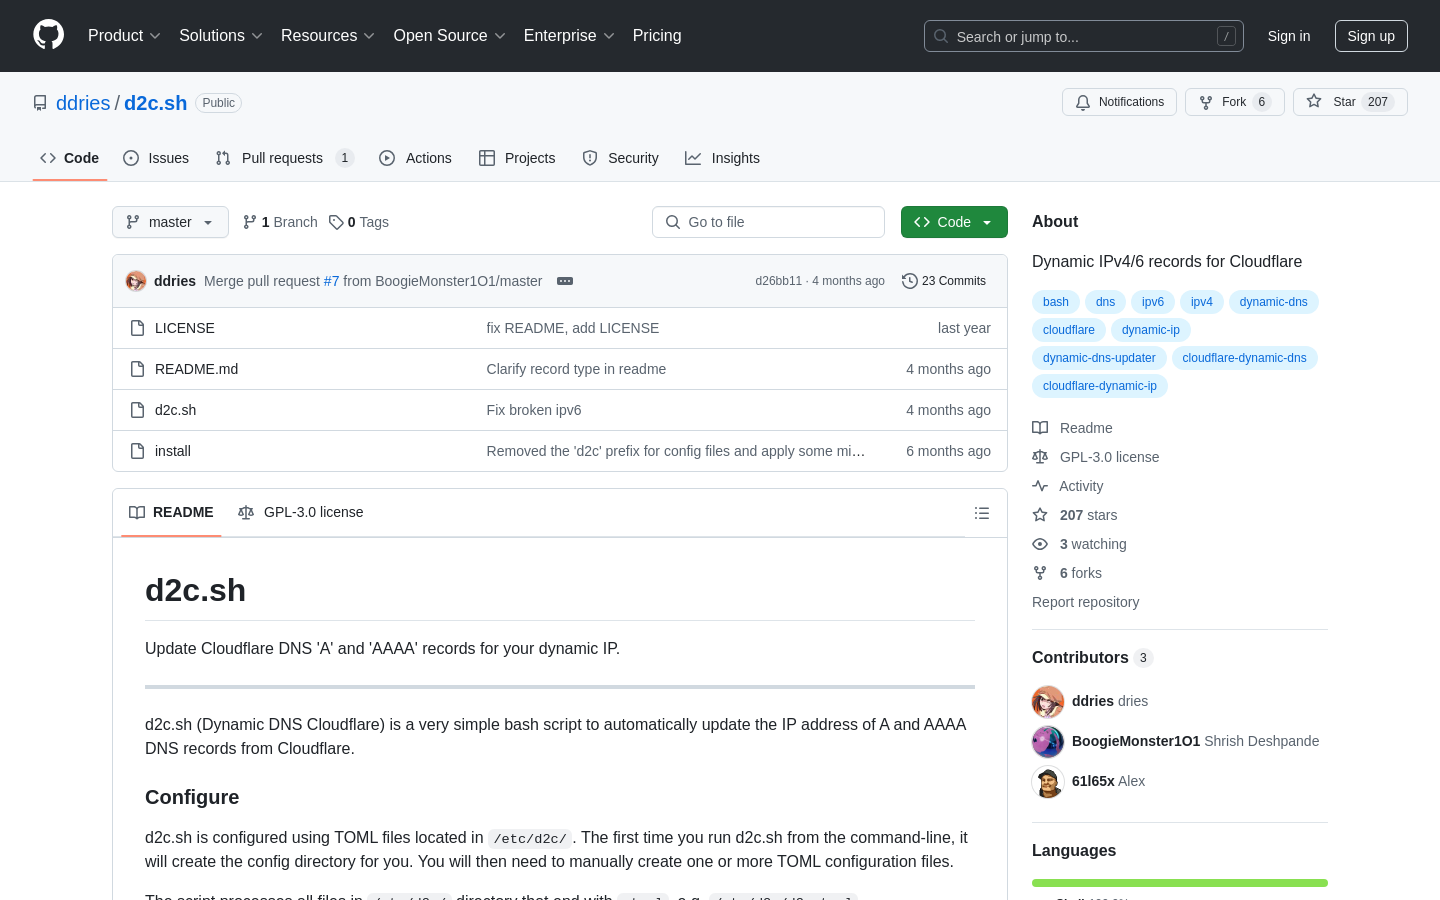Image resolution: width=1440 pixels, height=900 pixels.
Task: Click the ipv4 topic tag
Action: point(1202,302)
